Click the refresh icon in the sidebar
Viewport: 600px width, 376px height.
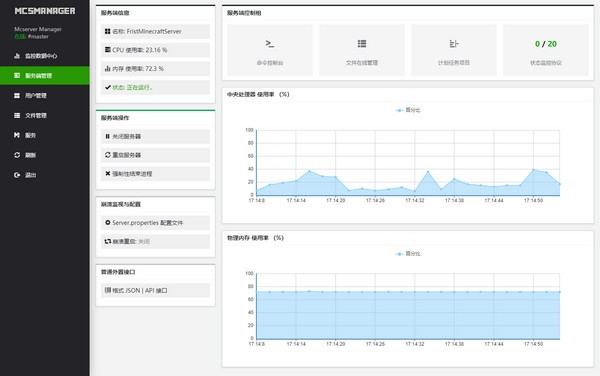tap(17, 155)
